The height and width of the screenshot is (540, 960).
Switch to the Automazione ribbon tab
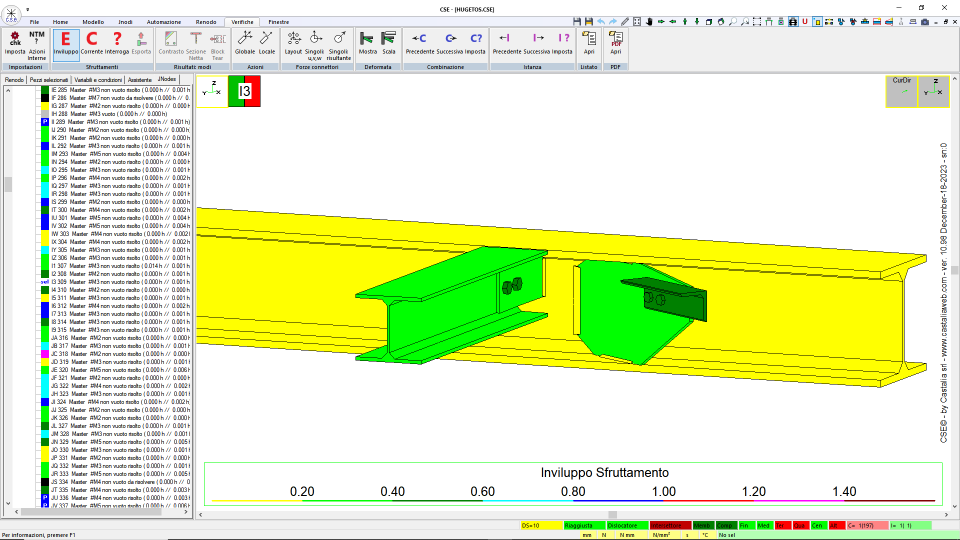pyautogui.click(x=163, y=22)
